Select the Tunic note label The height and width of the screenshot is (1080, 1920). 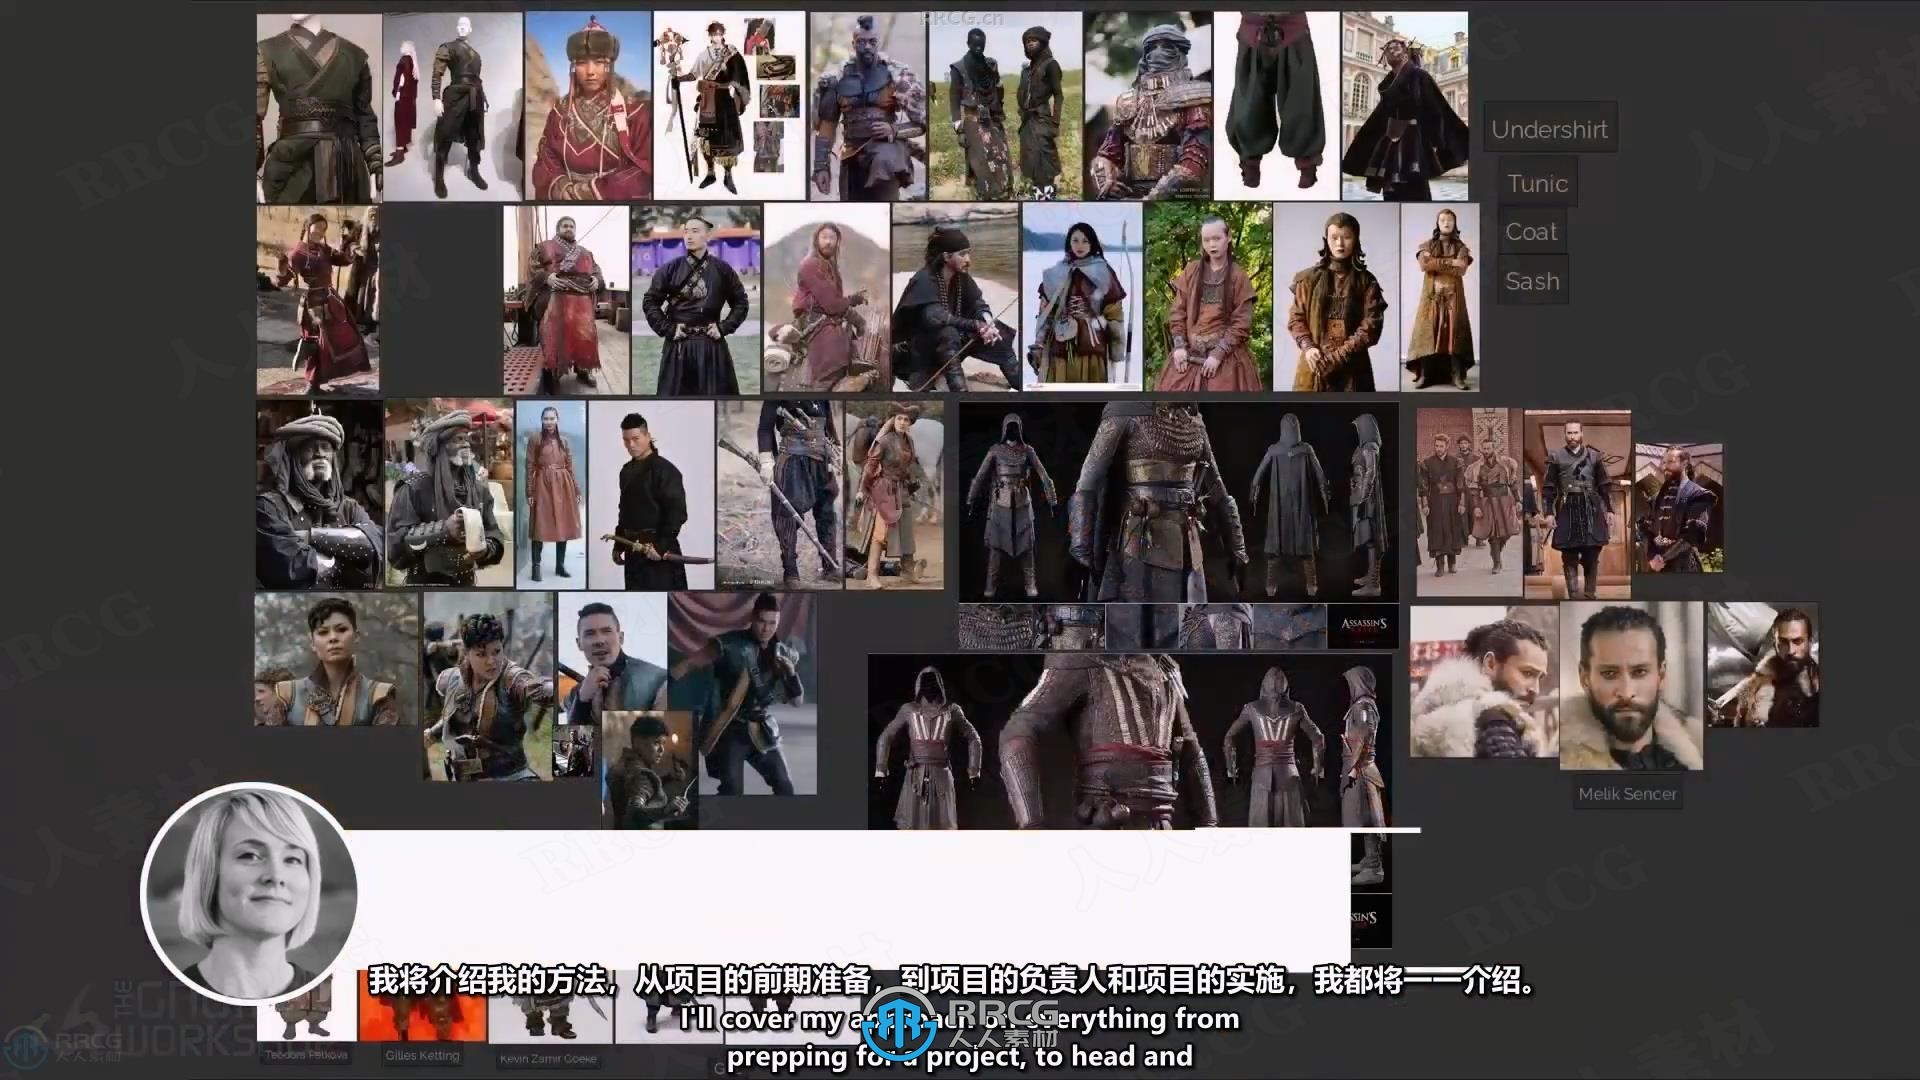[1537, 183]
